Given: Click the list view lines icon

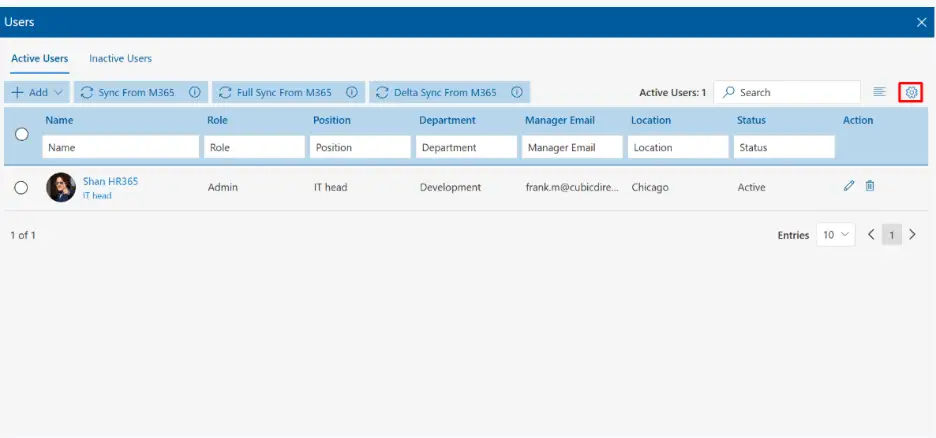Looking at the screenshot, I should click(x=879, y=92).
